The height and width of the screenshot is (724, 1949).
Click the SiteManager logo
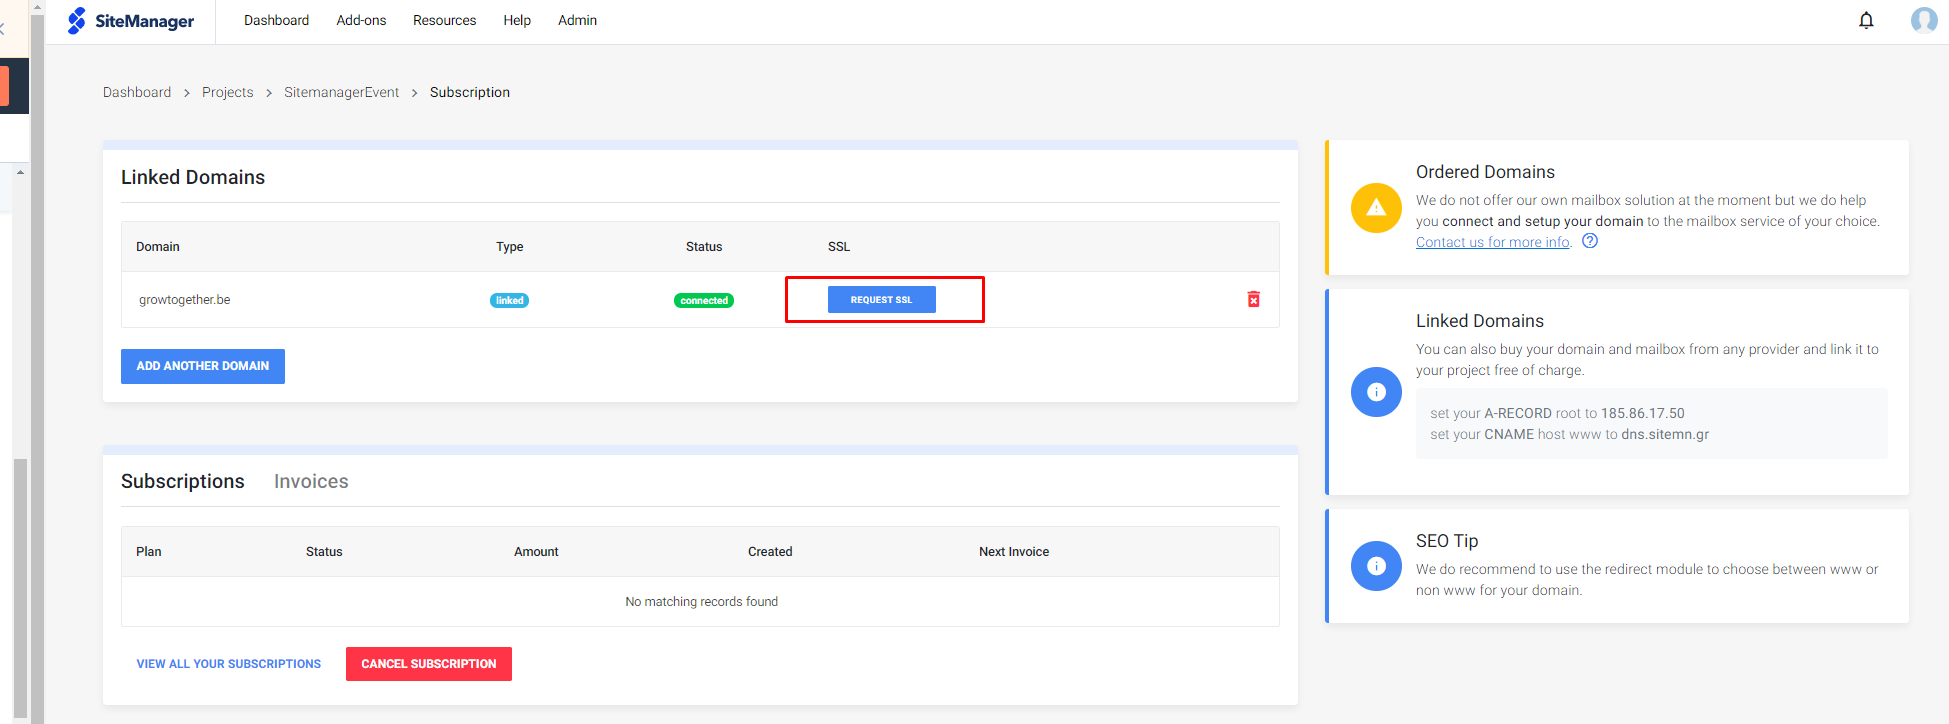[131, 20]
